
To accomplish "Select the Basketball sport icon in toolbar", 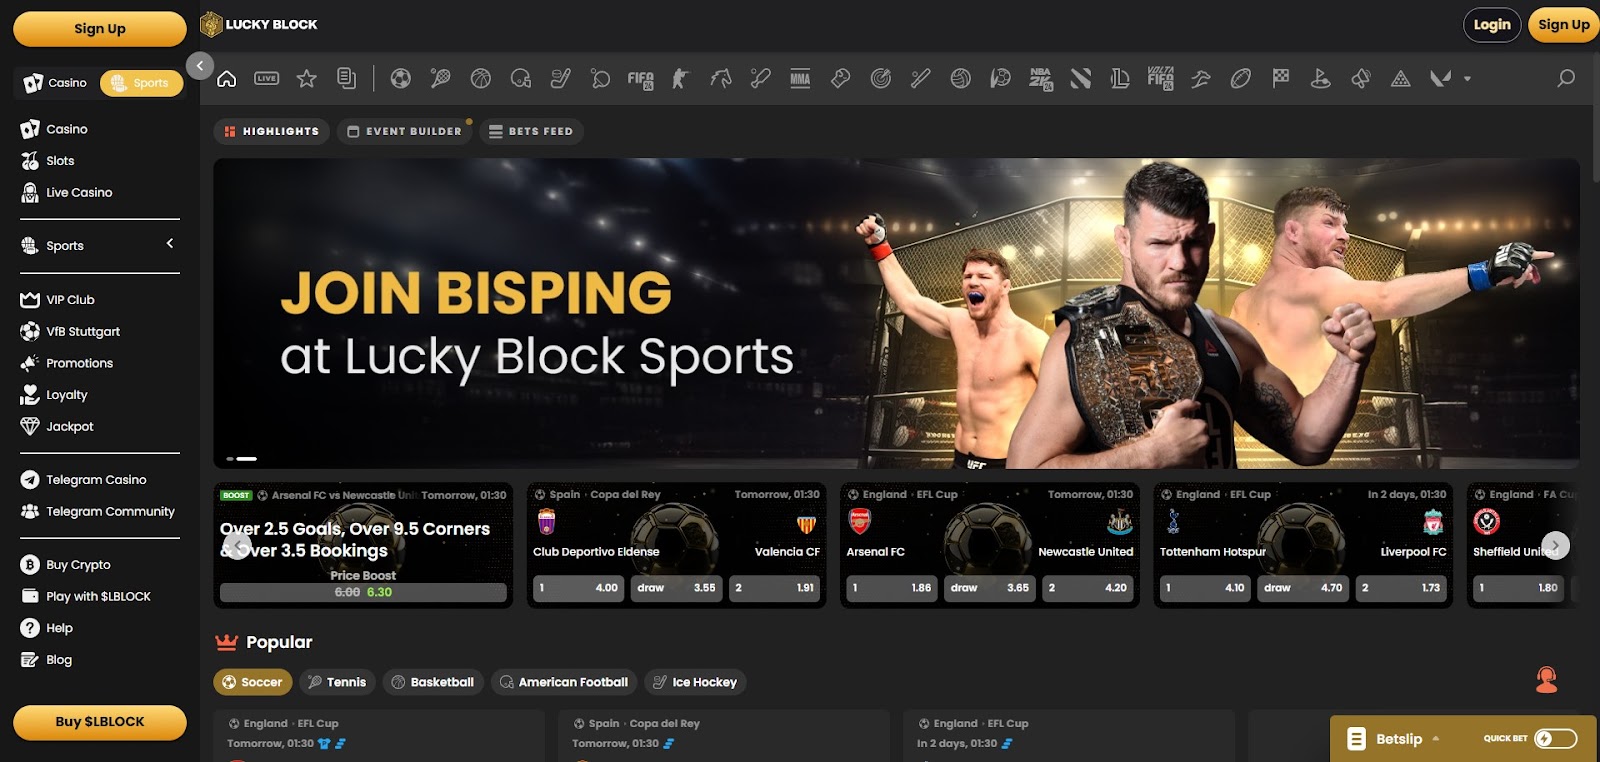I will click(x=480, y=78).
